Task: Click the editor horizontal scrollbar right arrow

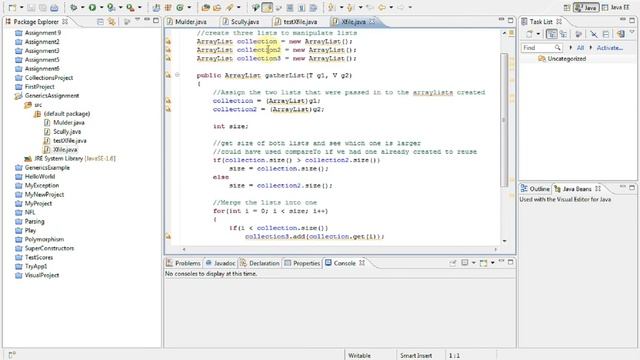Action: (x=496, y=249)
